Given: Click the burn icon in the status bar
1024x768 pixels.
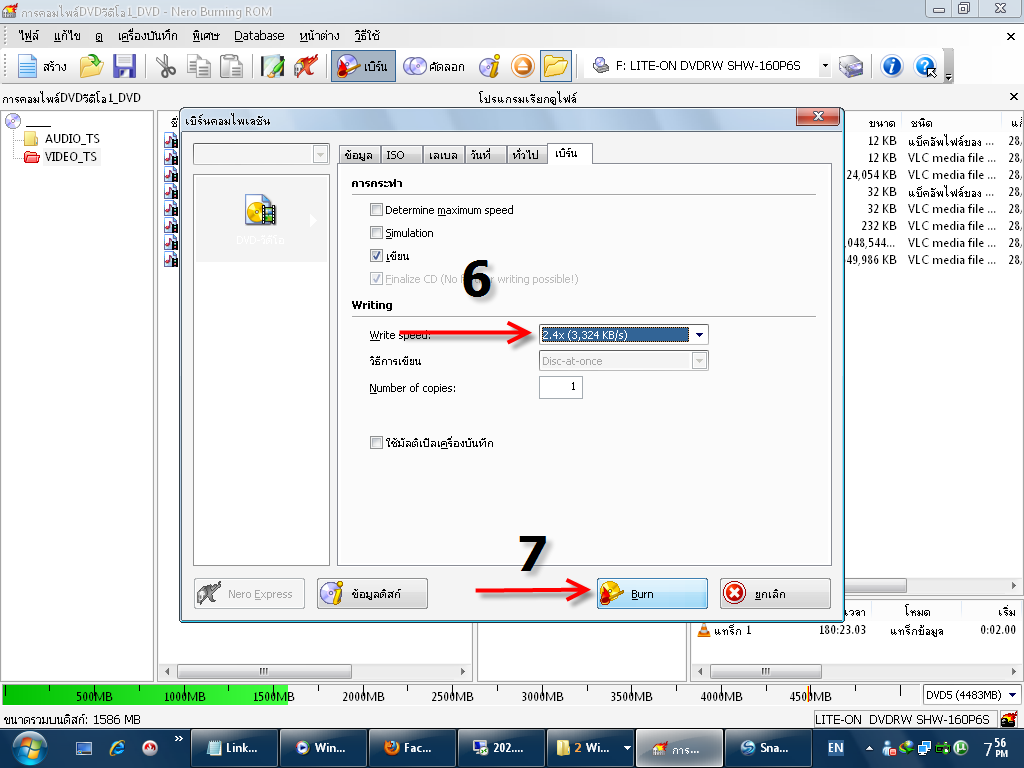Looking at the screenshot, I should pos(1009,719).
